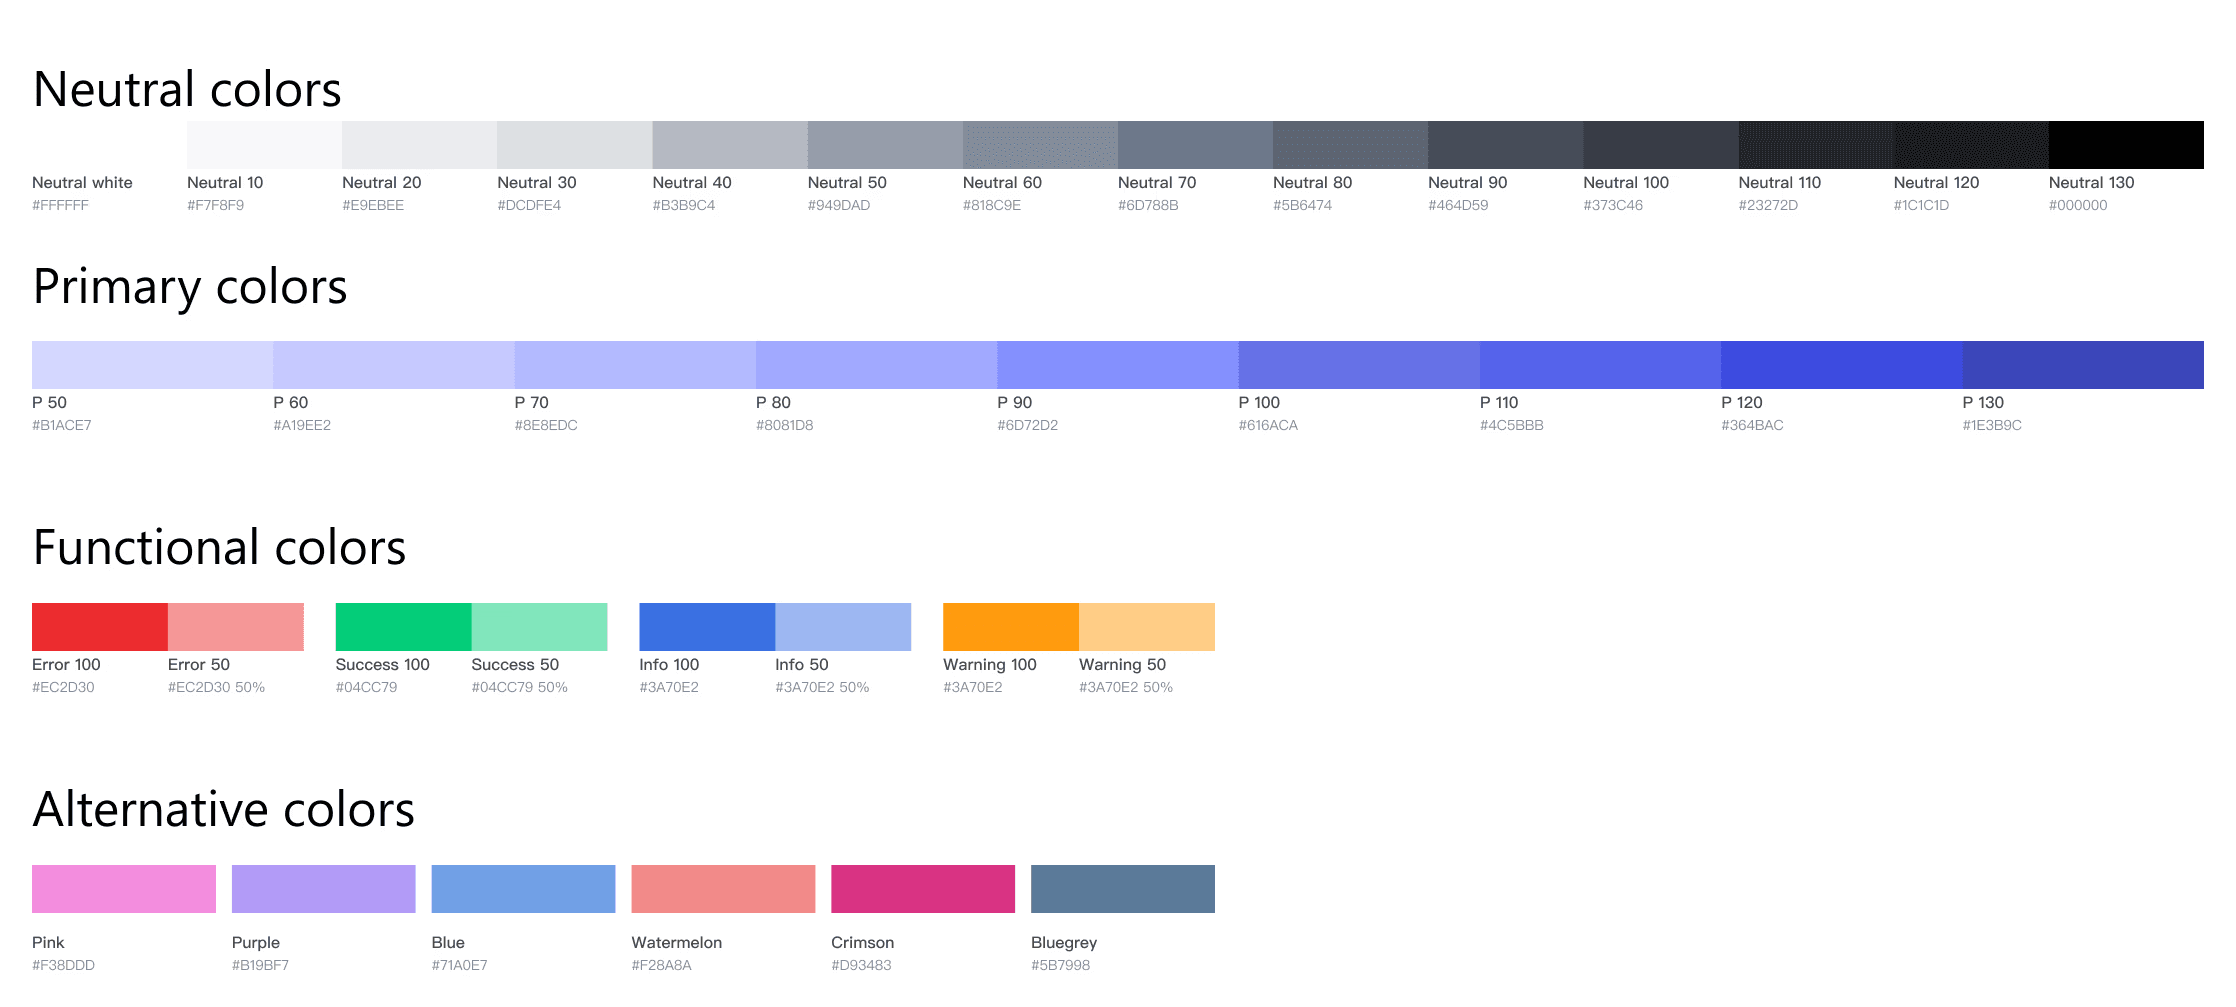Select the P 130 darkest primary swatch
Image resolution: width=2236 pixels, height=1007 pixels.
pos(2083,365)
